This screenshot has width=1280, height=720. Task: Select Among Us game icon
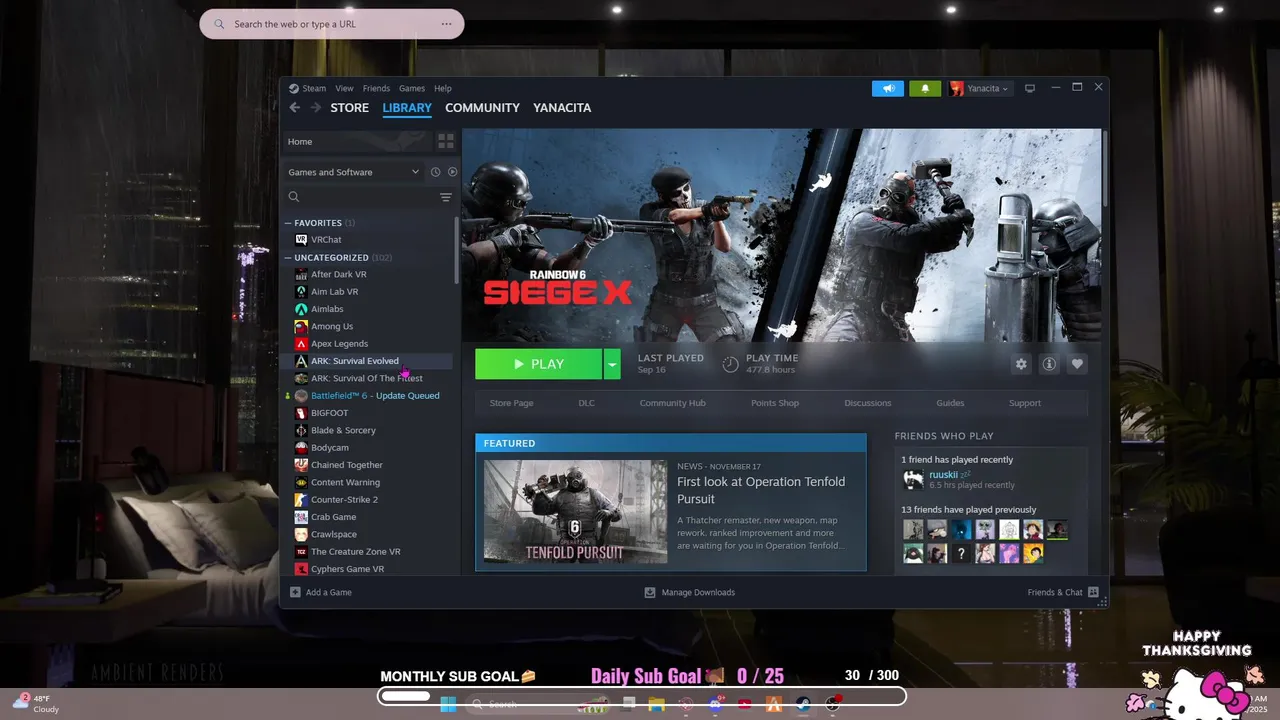(301, 326)
